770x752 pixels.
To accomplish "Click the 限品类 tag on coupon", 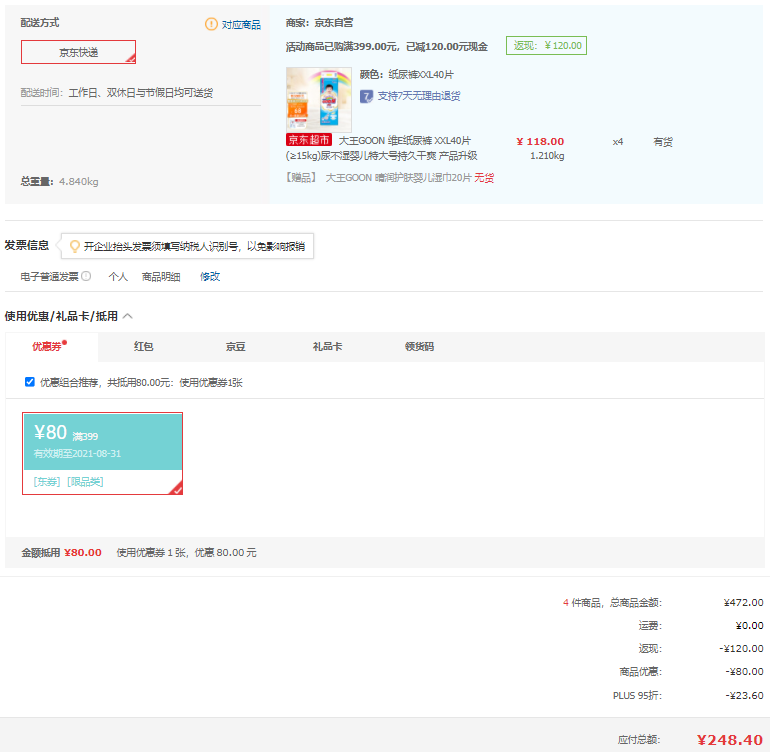I will 85,482.
